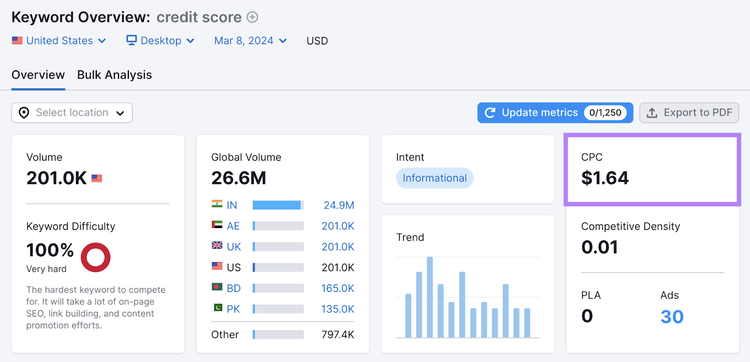Click the Informational intent badge
750x362 pixels.
[x=434, y=178]
